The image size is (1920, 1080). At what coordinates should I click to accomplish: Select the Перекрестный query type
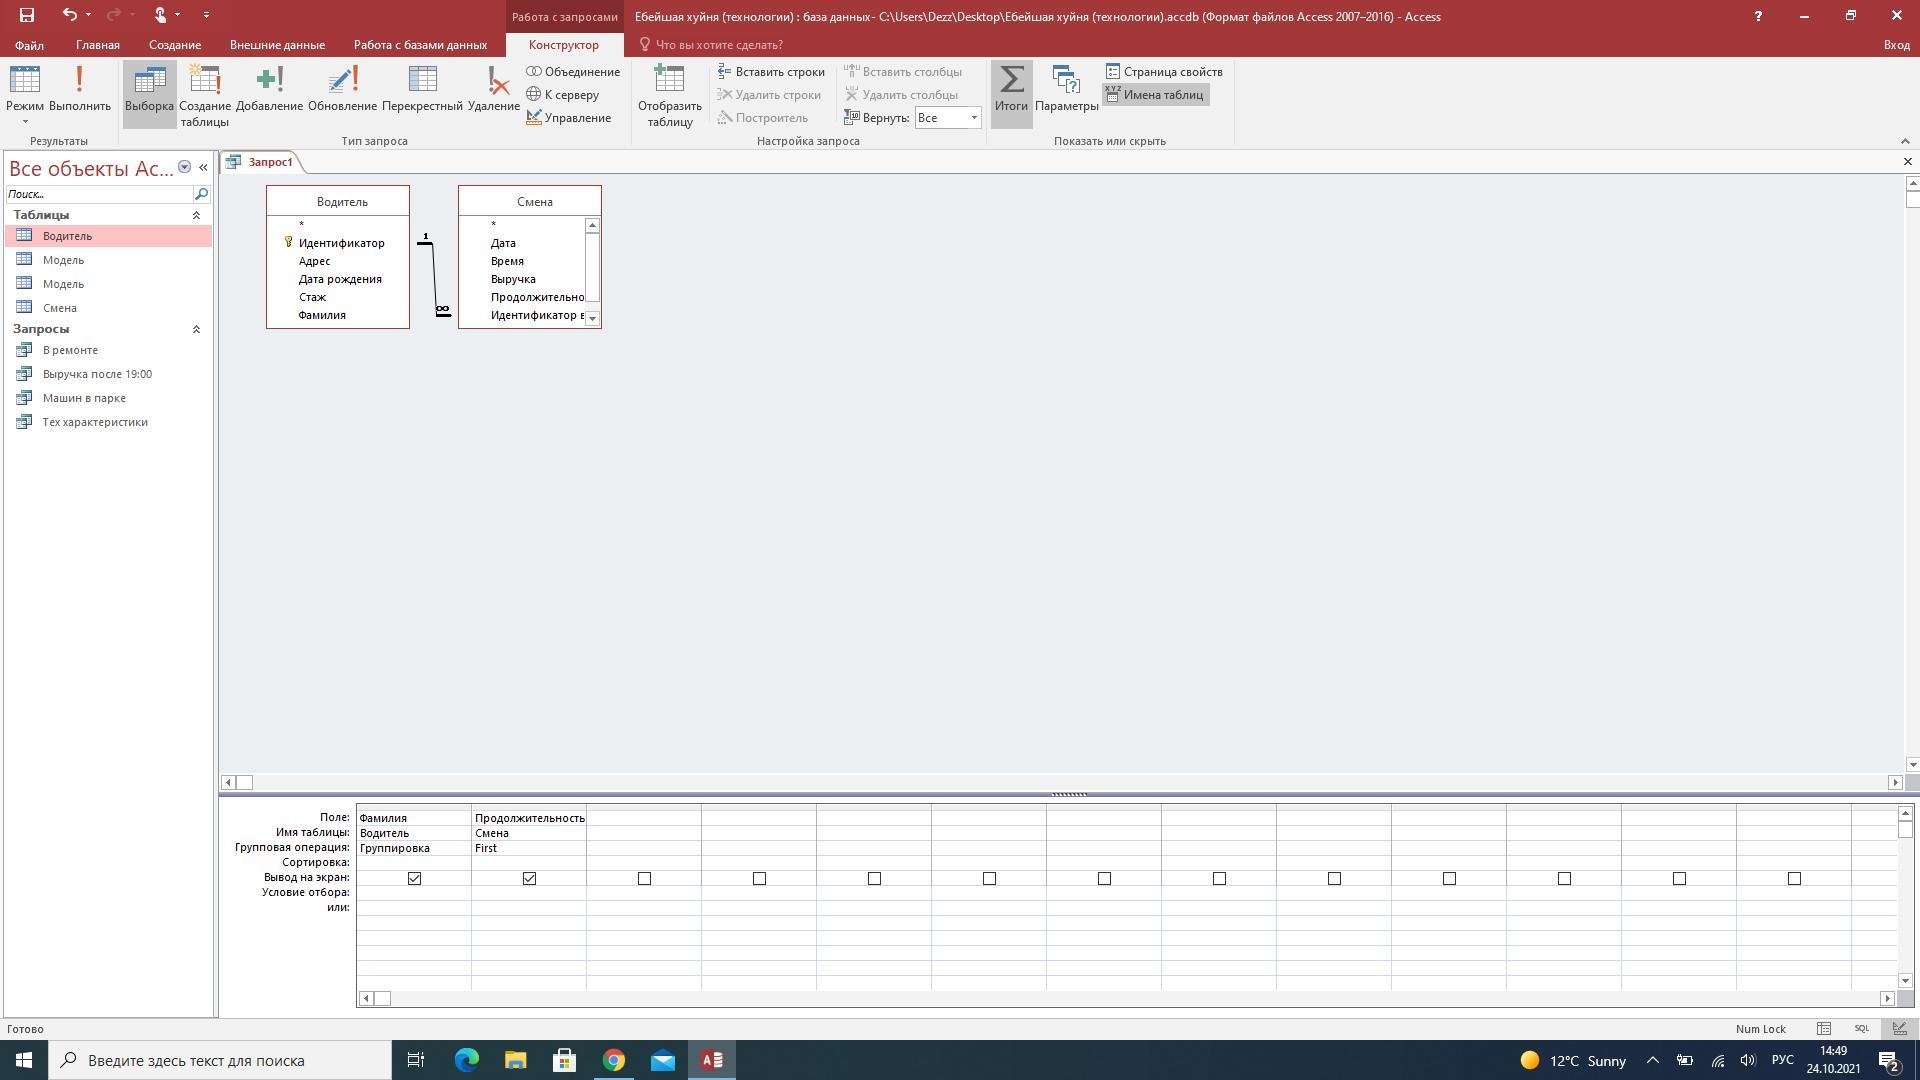[422, 90]
